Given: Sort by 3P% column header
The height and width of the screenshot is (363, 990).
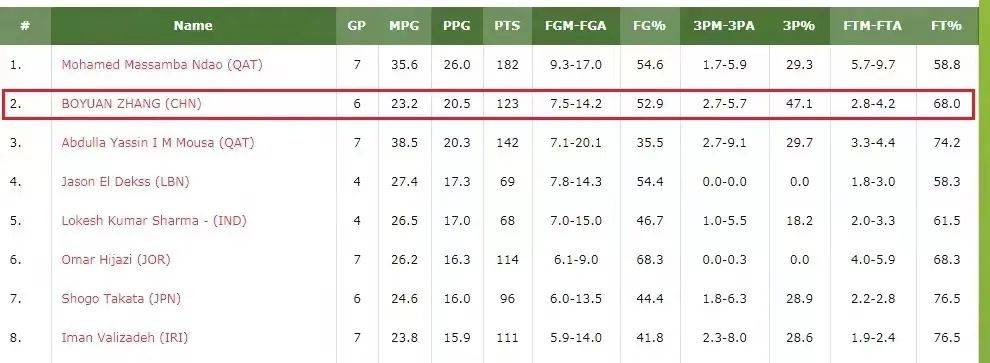Looking at the screenshot, I should (799, 26).
